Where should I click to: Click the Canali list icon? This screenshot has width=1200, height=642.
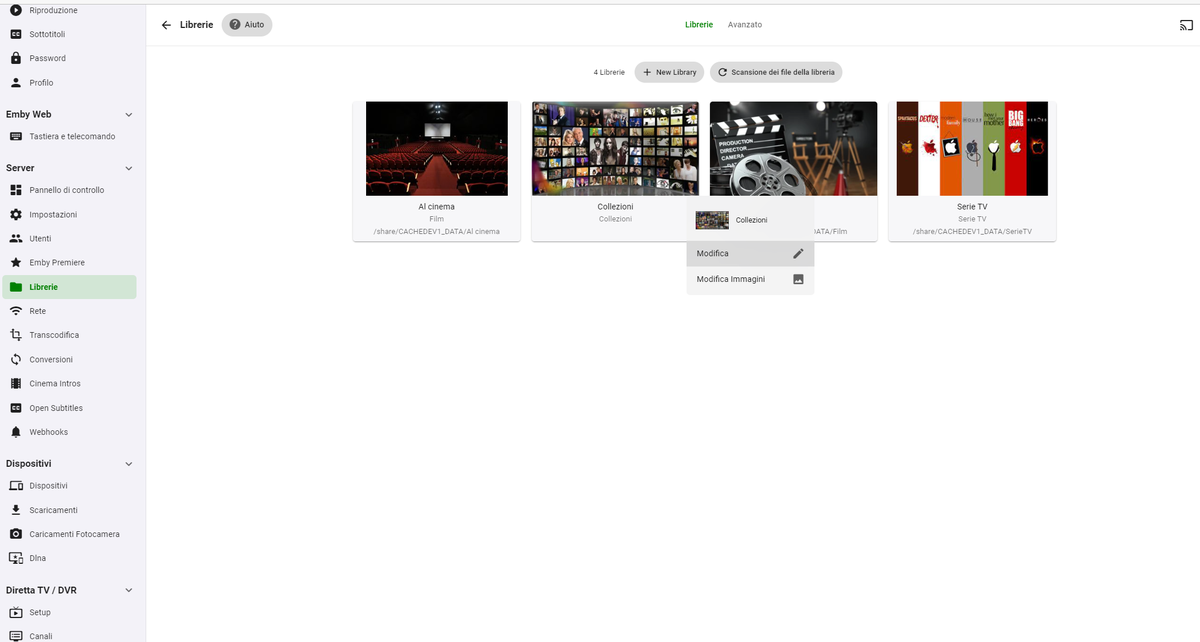click(16, 636)
